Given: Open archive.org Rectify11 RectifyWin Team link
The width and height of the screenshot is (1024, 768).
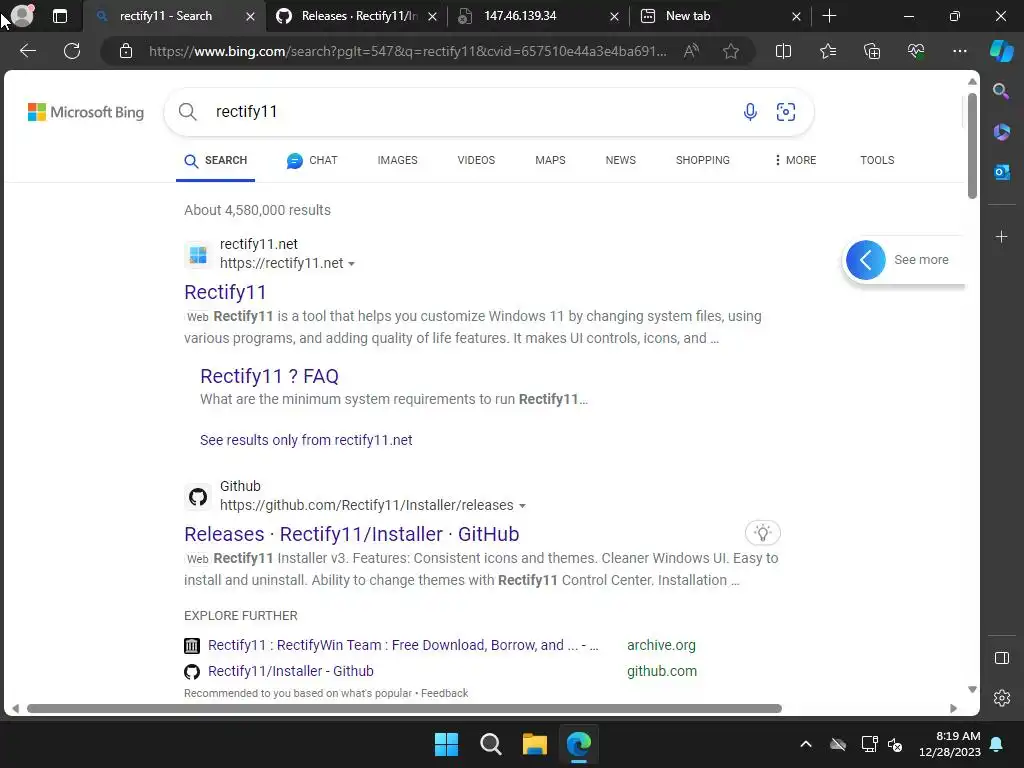Looking at the screenshot, I should pos(403,645).
